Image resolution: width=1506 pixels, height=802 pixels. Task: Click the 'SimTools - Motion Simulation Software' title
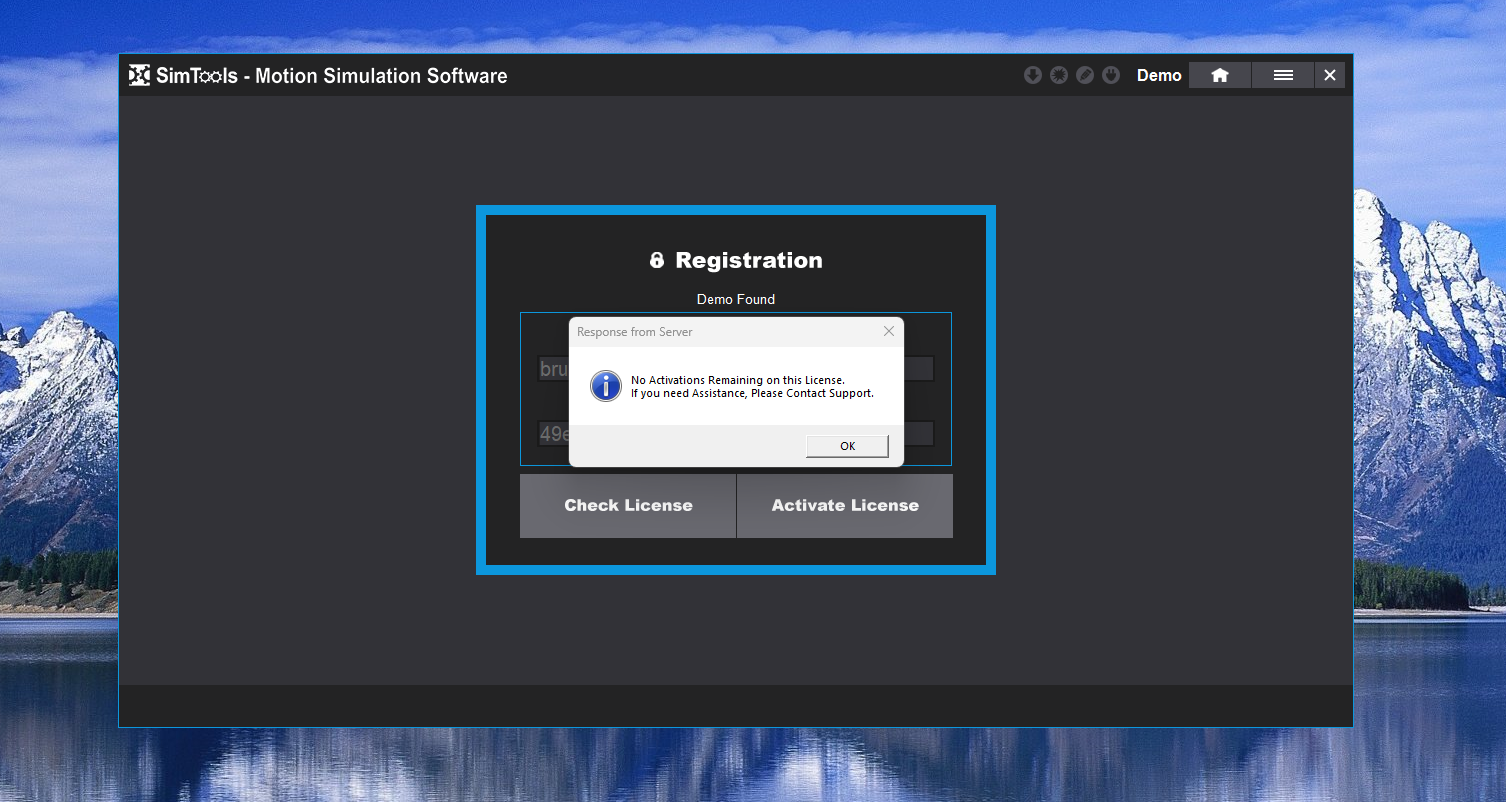click(x=331, y=76)
